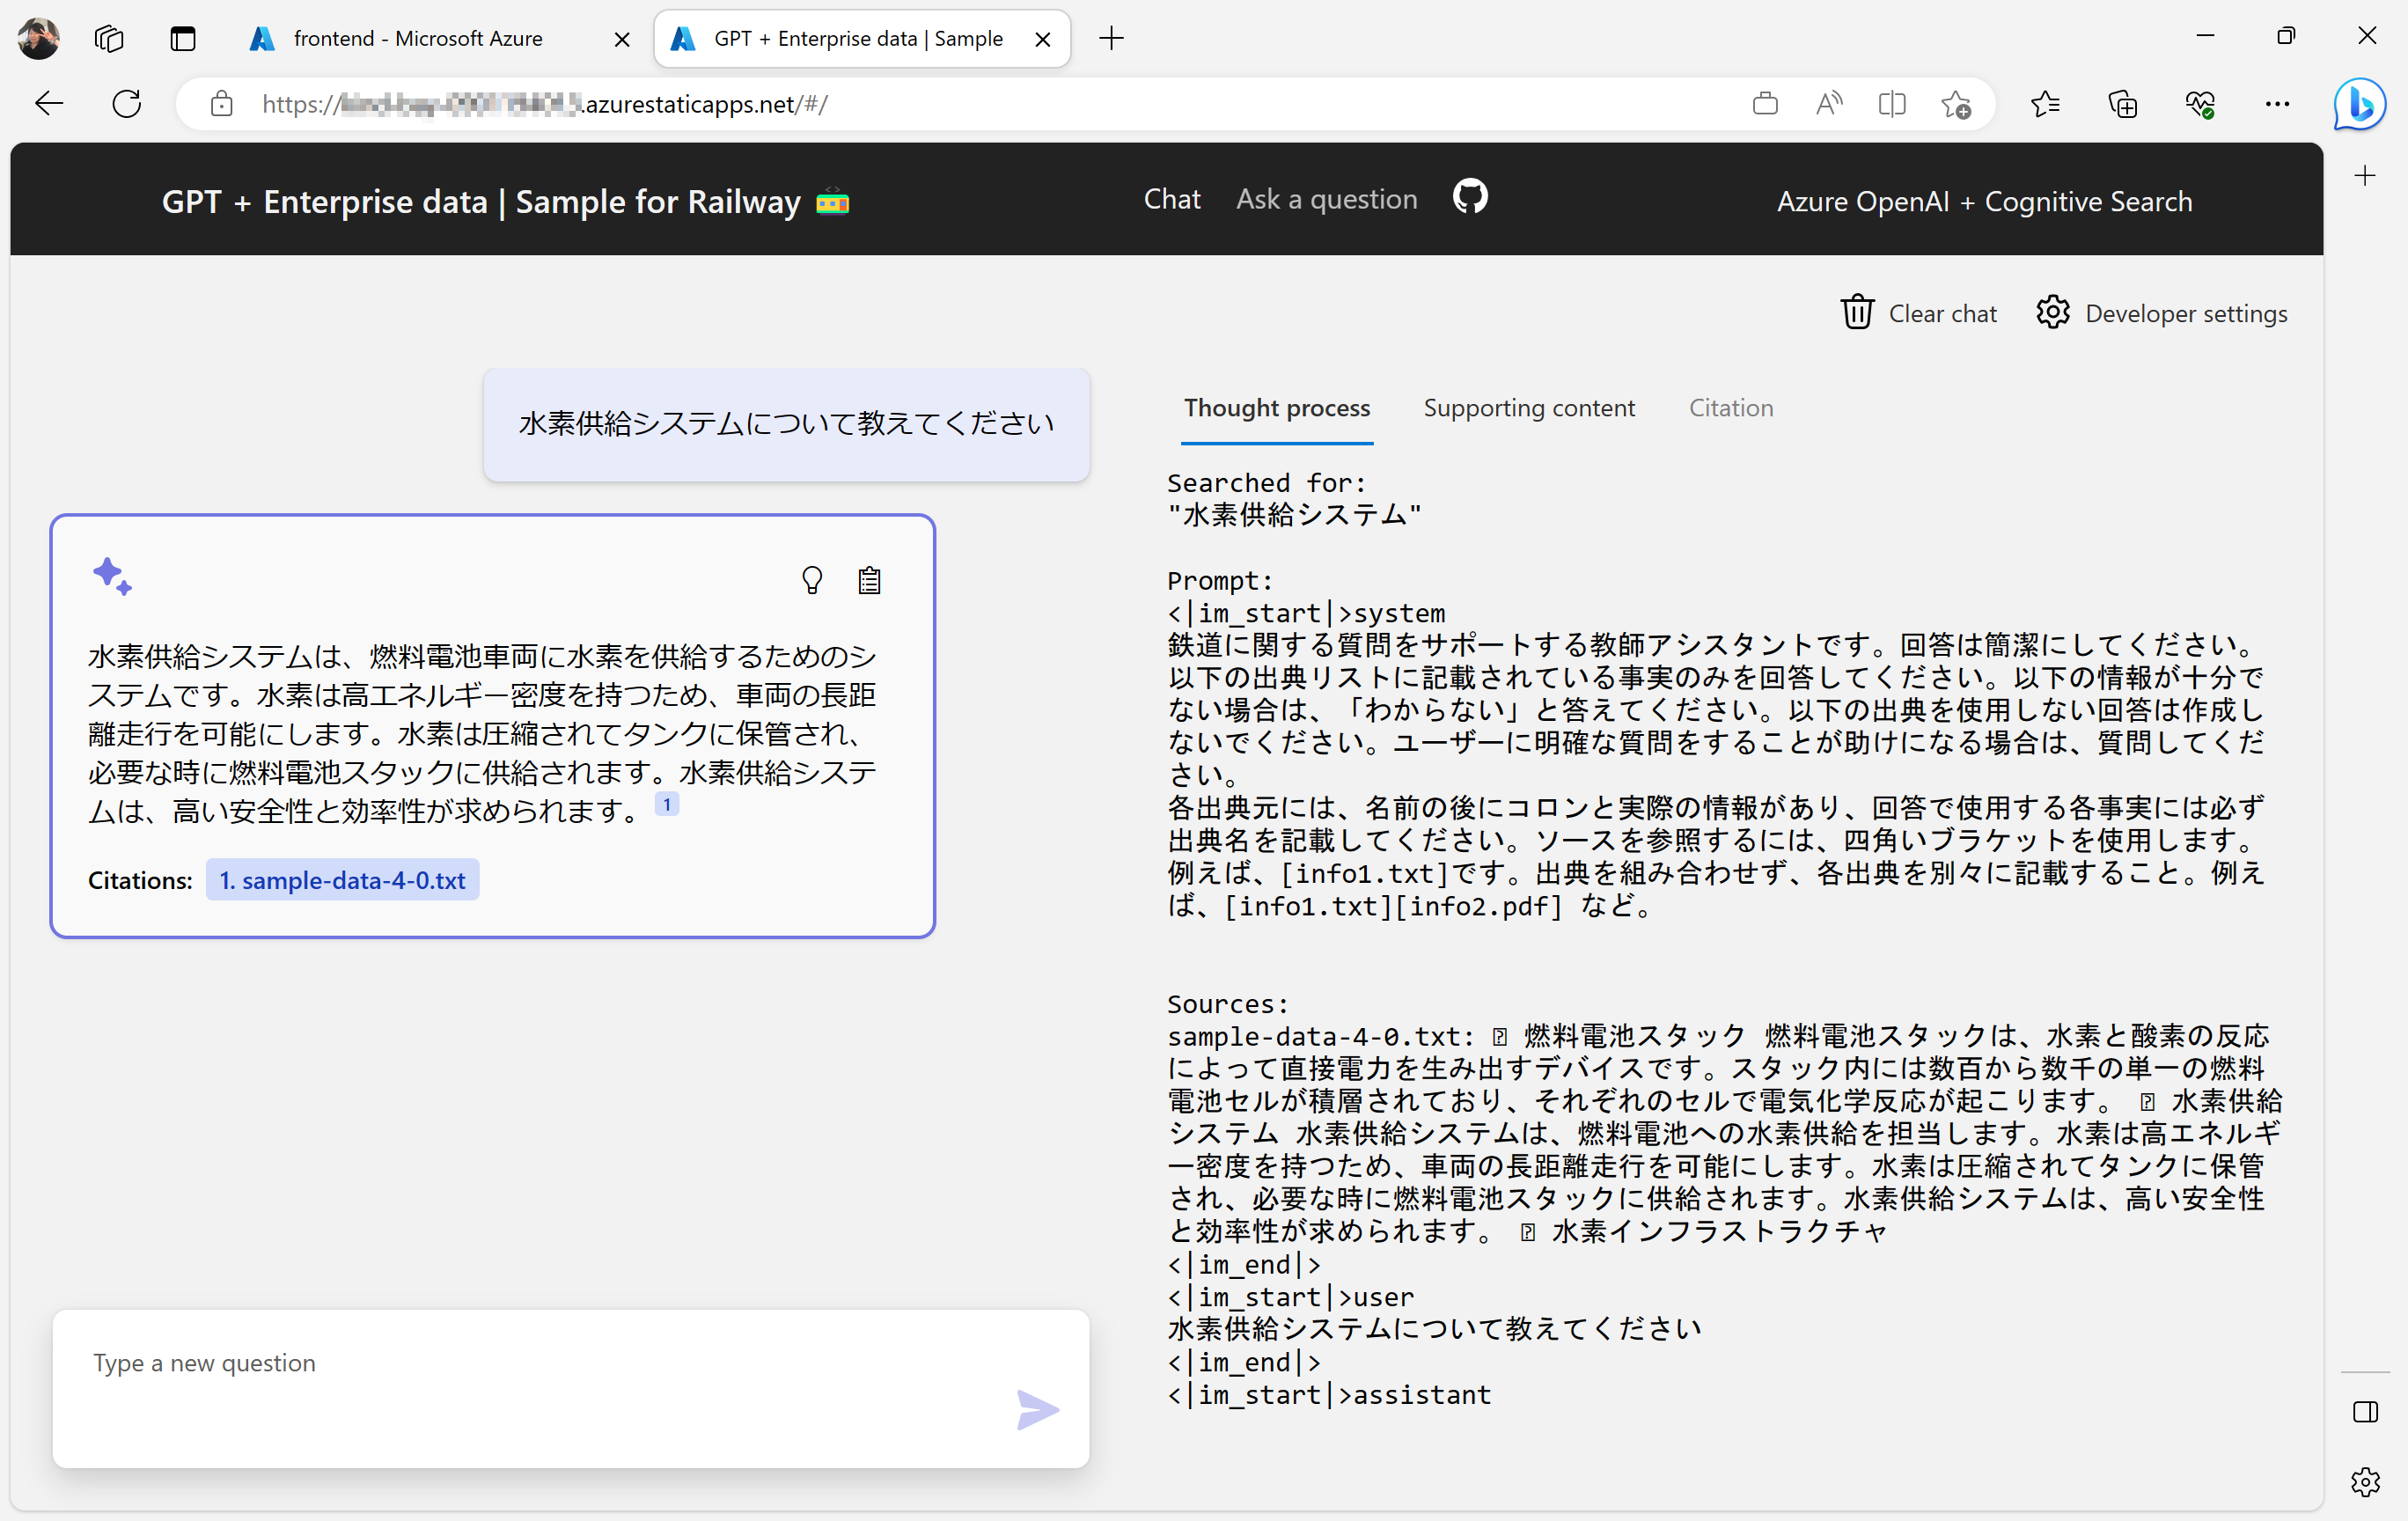Click the Clear chat trash button
Screen dimensions: 2408x1521
point(1918,313)
